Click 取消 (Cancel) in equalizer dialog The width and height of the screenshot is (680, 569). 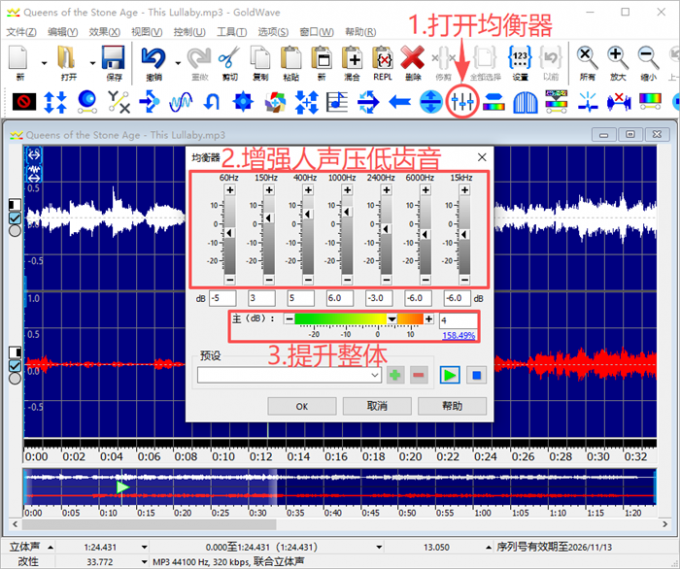[x=377, y=406]
